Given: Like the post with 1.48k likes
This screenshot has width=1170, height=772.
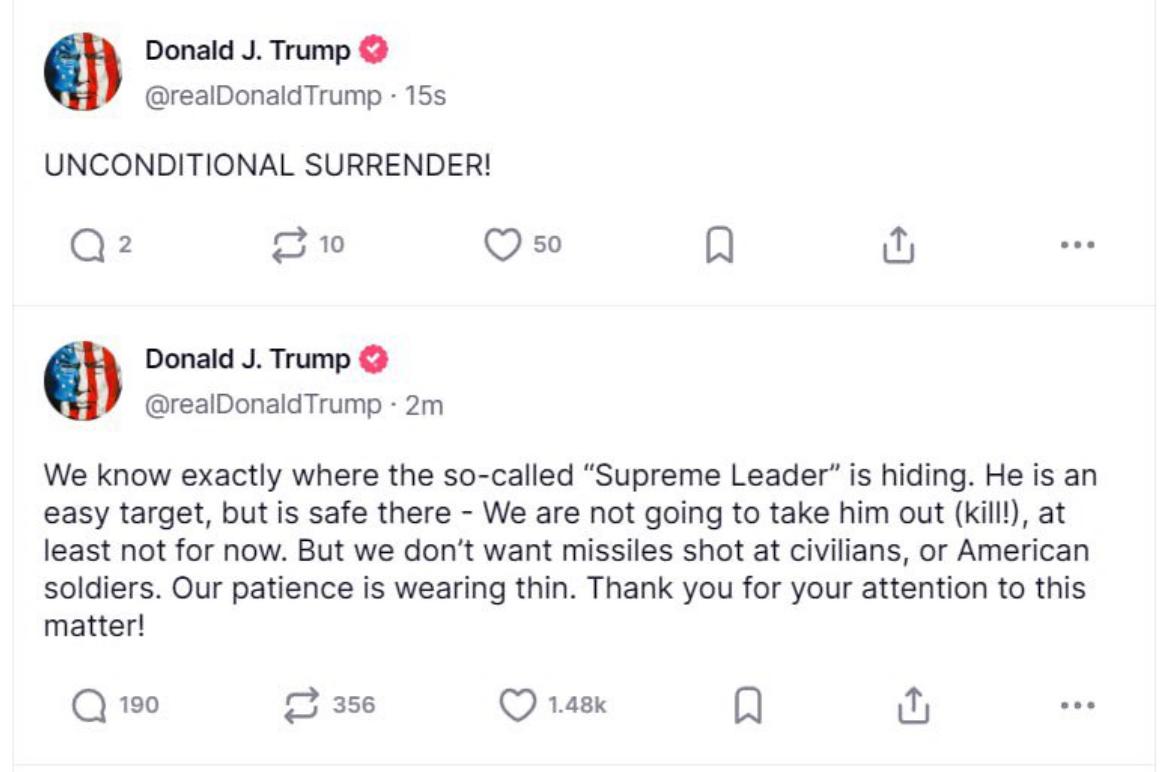Looking at the screenshot, I should click(517, 705).
